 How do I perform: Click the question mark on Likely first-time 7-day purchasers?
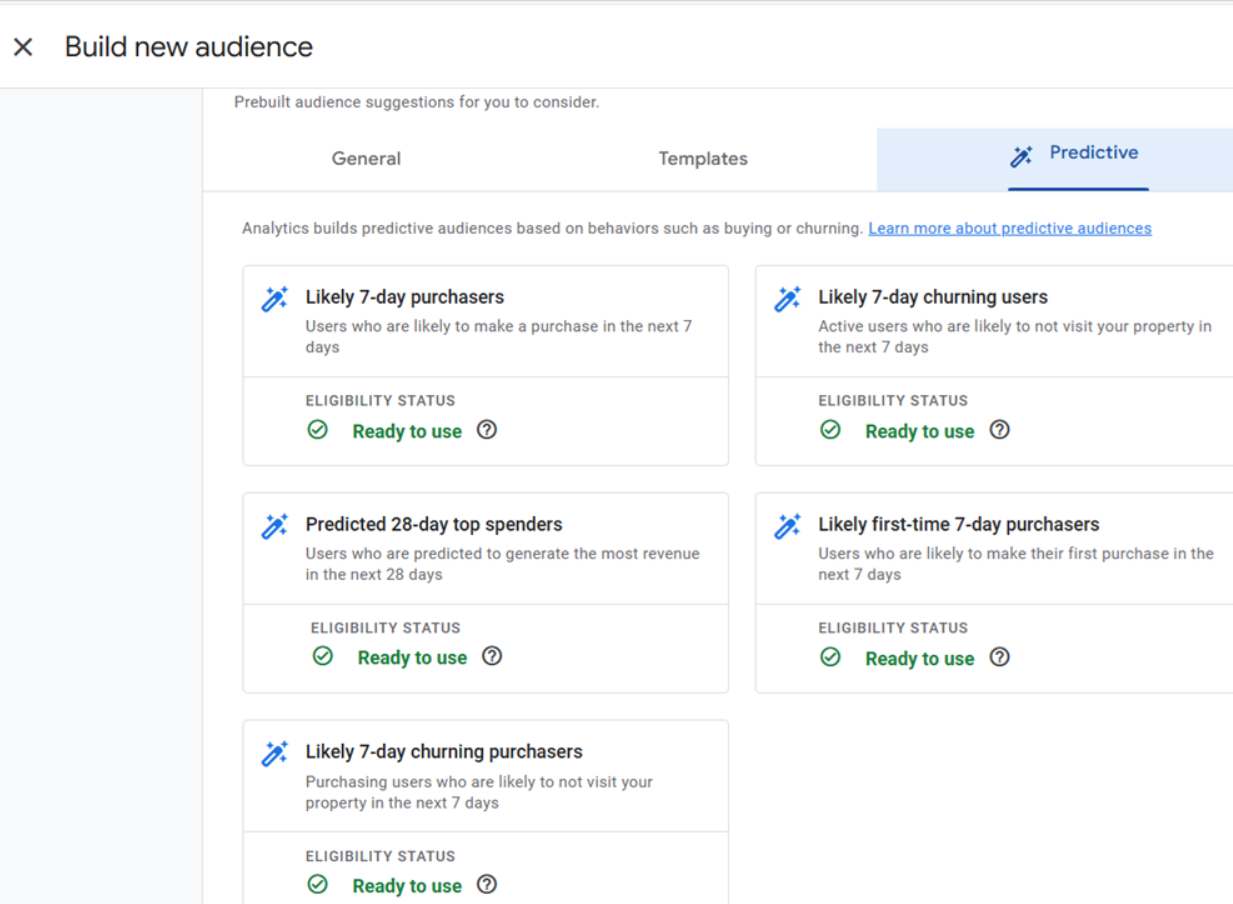[x=999, y=657]
